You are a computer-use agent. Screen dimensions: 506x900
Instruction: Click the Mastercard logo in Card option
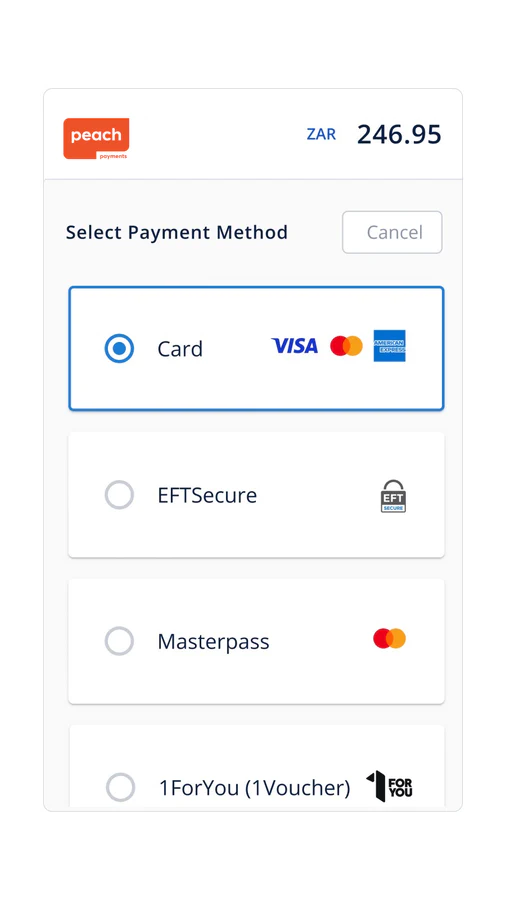click(x=346, y=346)
